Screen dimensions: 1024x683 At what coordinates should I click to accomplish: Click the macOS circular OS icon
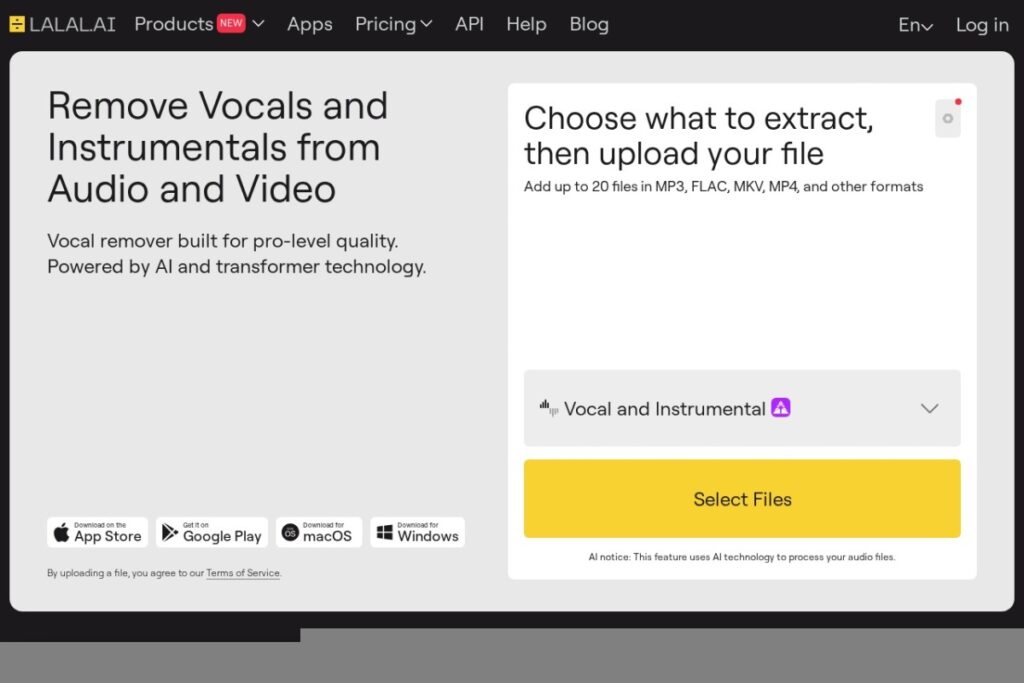pyautogui.click(x=290, y=533)
